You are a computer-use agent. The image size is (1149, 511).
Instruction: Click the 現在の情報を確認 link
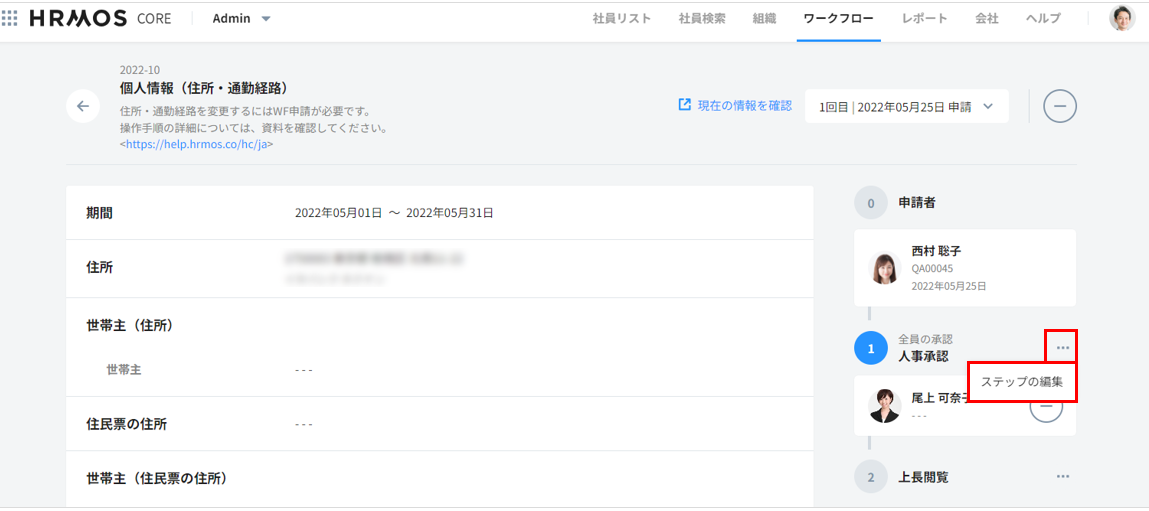pos(735,105)
